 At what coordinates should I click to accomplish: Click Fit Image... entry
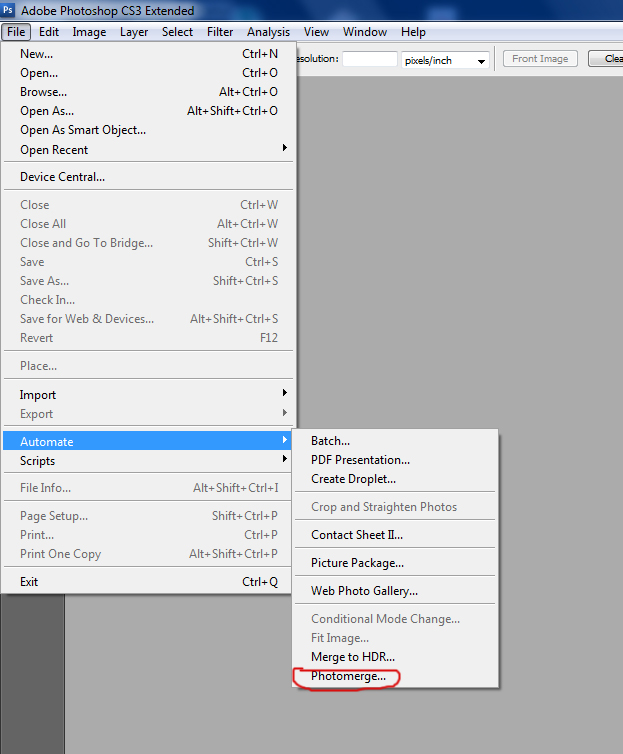click(395, 638)
